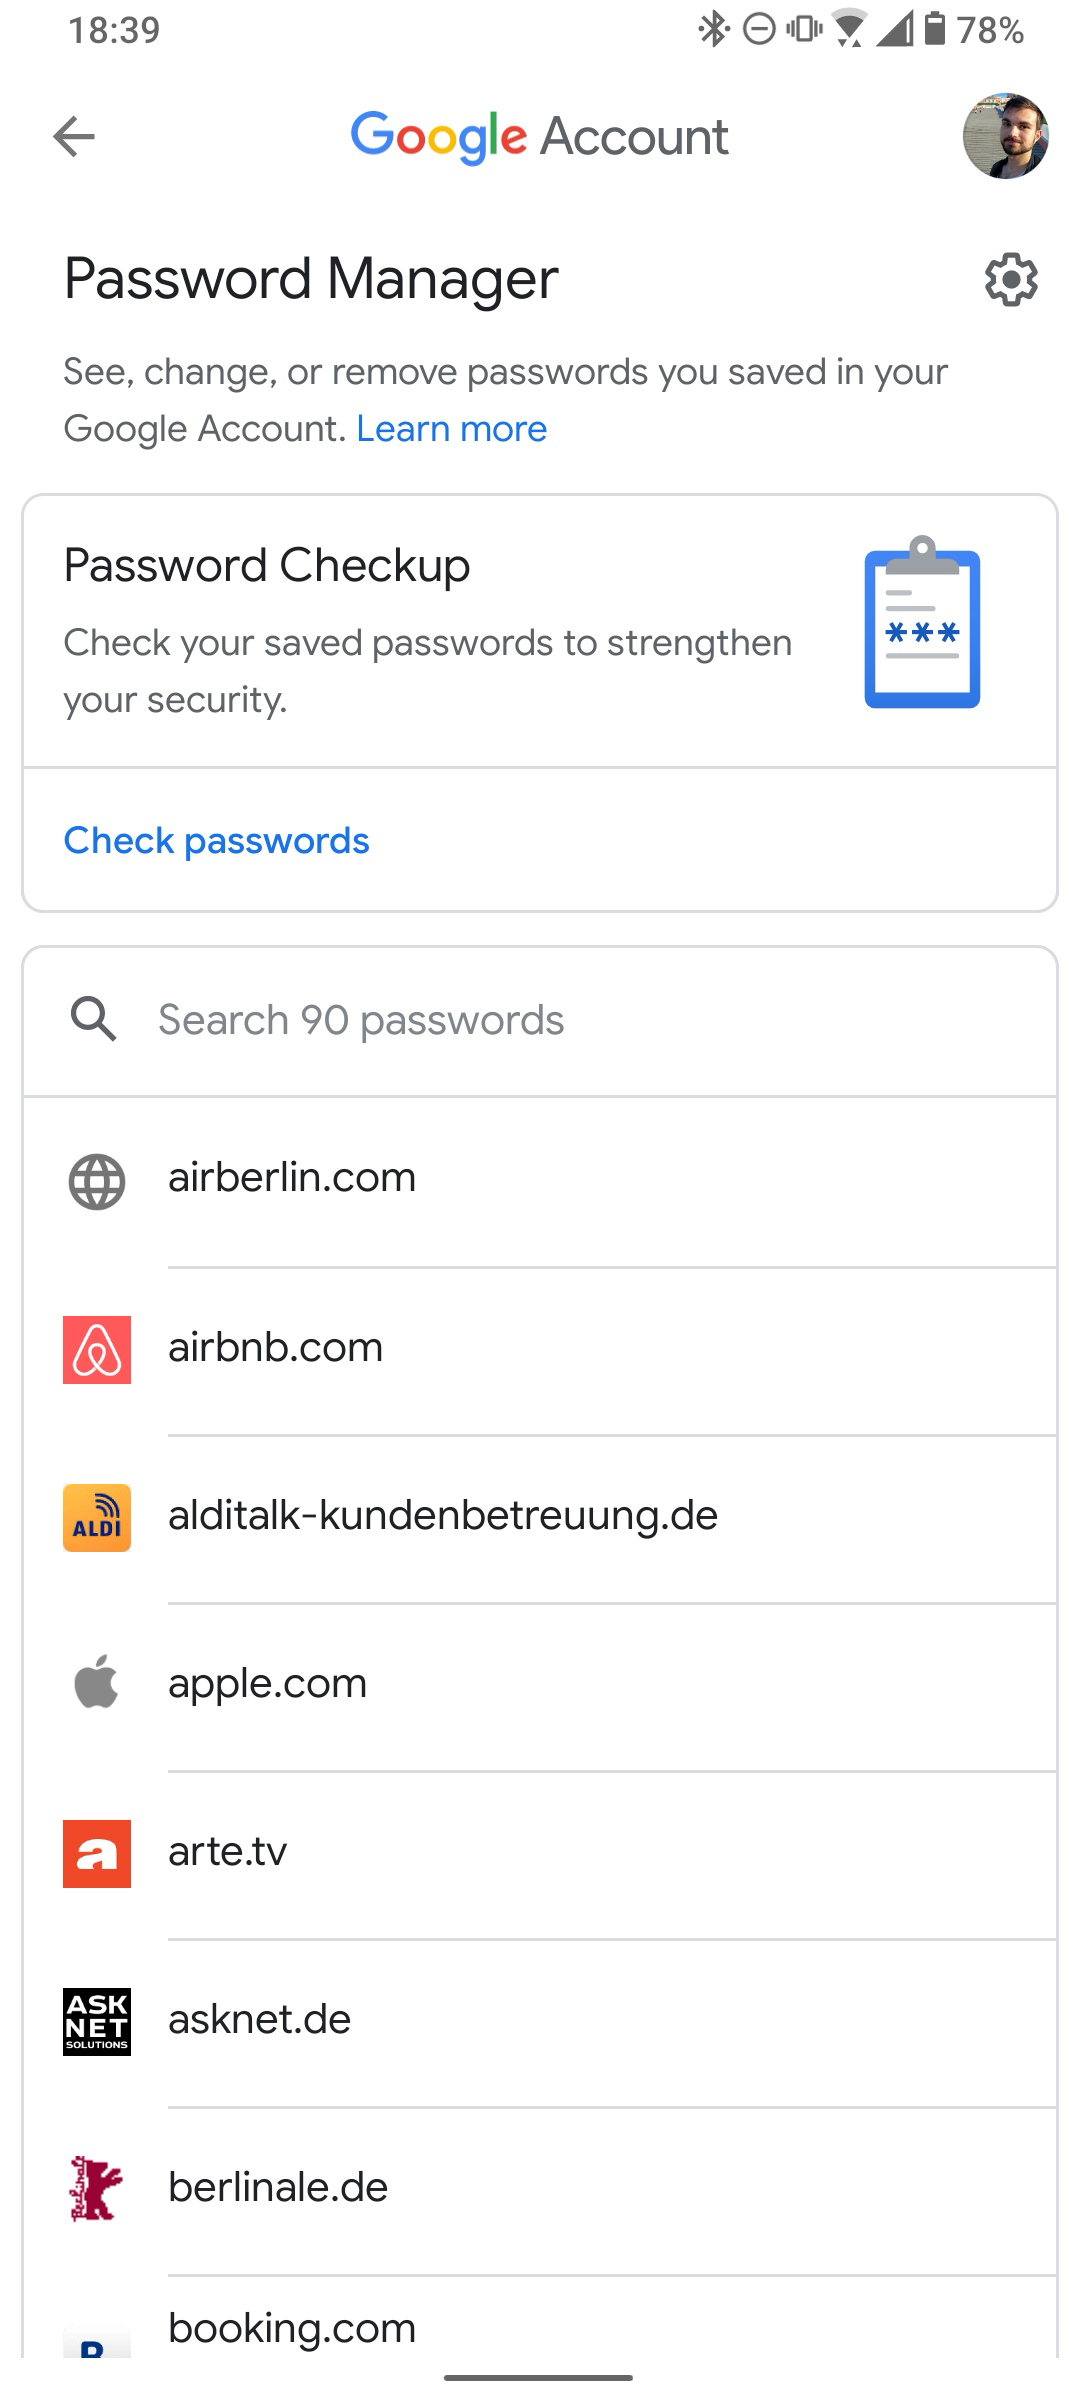Click the asknet solutions logo
The image size is (1080, 2400).
point(96,2019)
